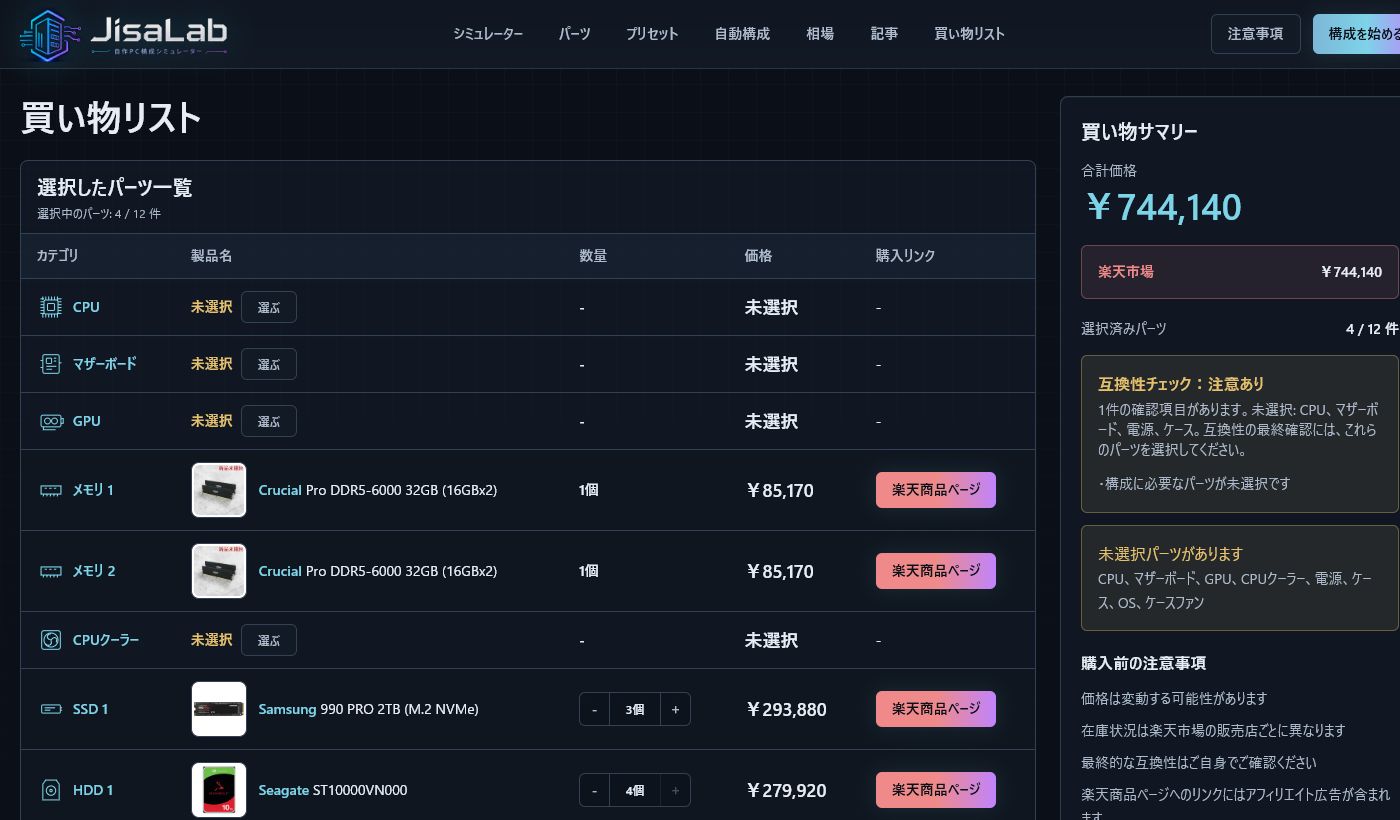This screenshot has height=820, width=1400.
Task: Open the パーツ navigation item
Action: [574, 34]
